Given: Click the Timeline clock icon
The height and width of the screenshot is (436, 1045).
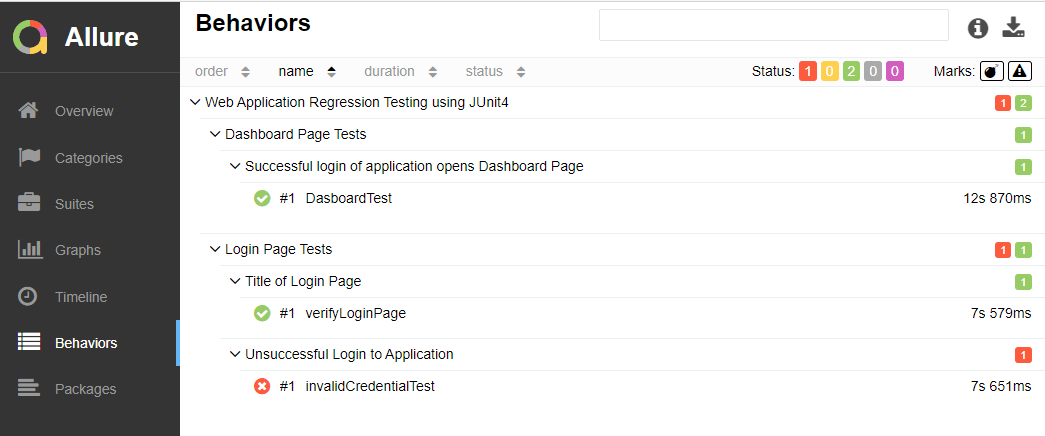Looking at the screenshot, I should tap(29, 297).
